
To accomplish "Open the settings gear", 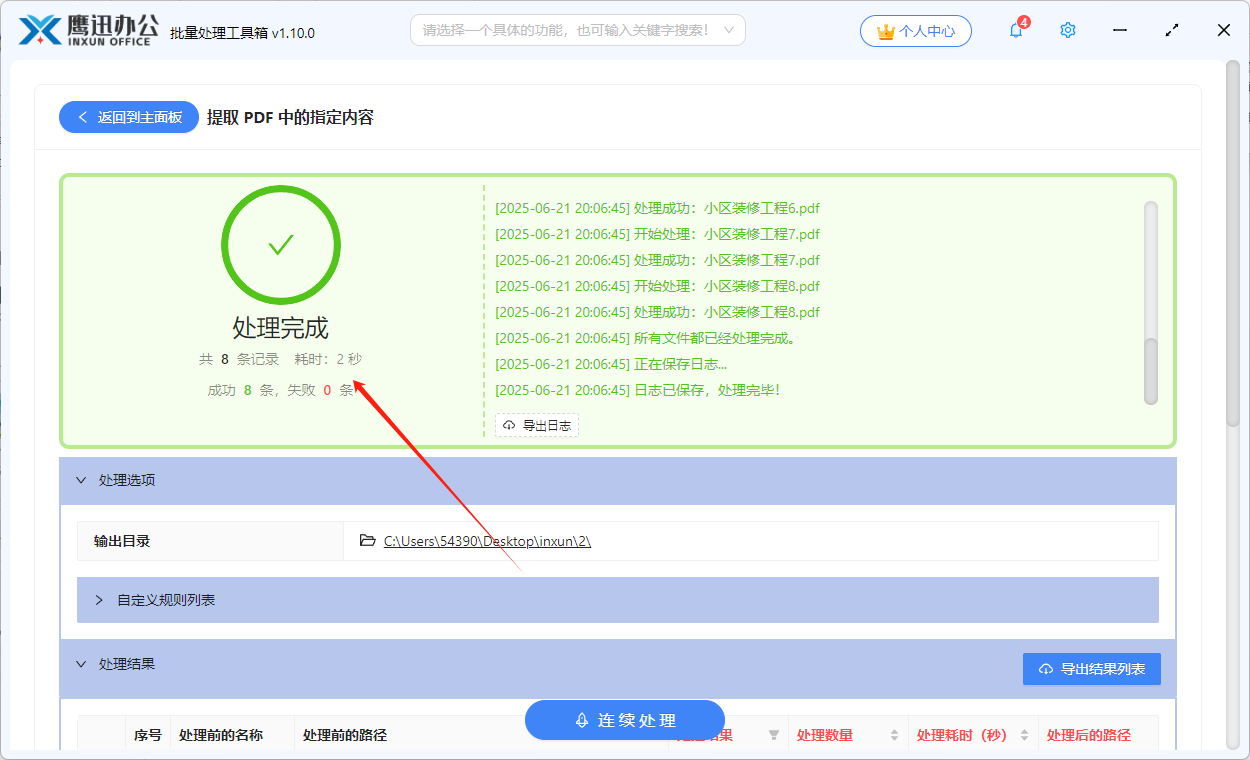I will click(1067, 30).
